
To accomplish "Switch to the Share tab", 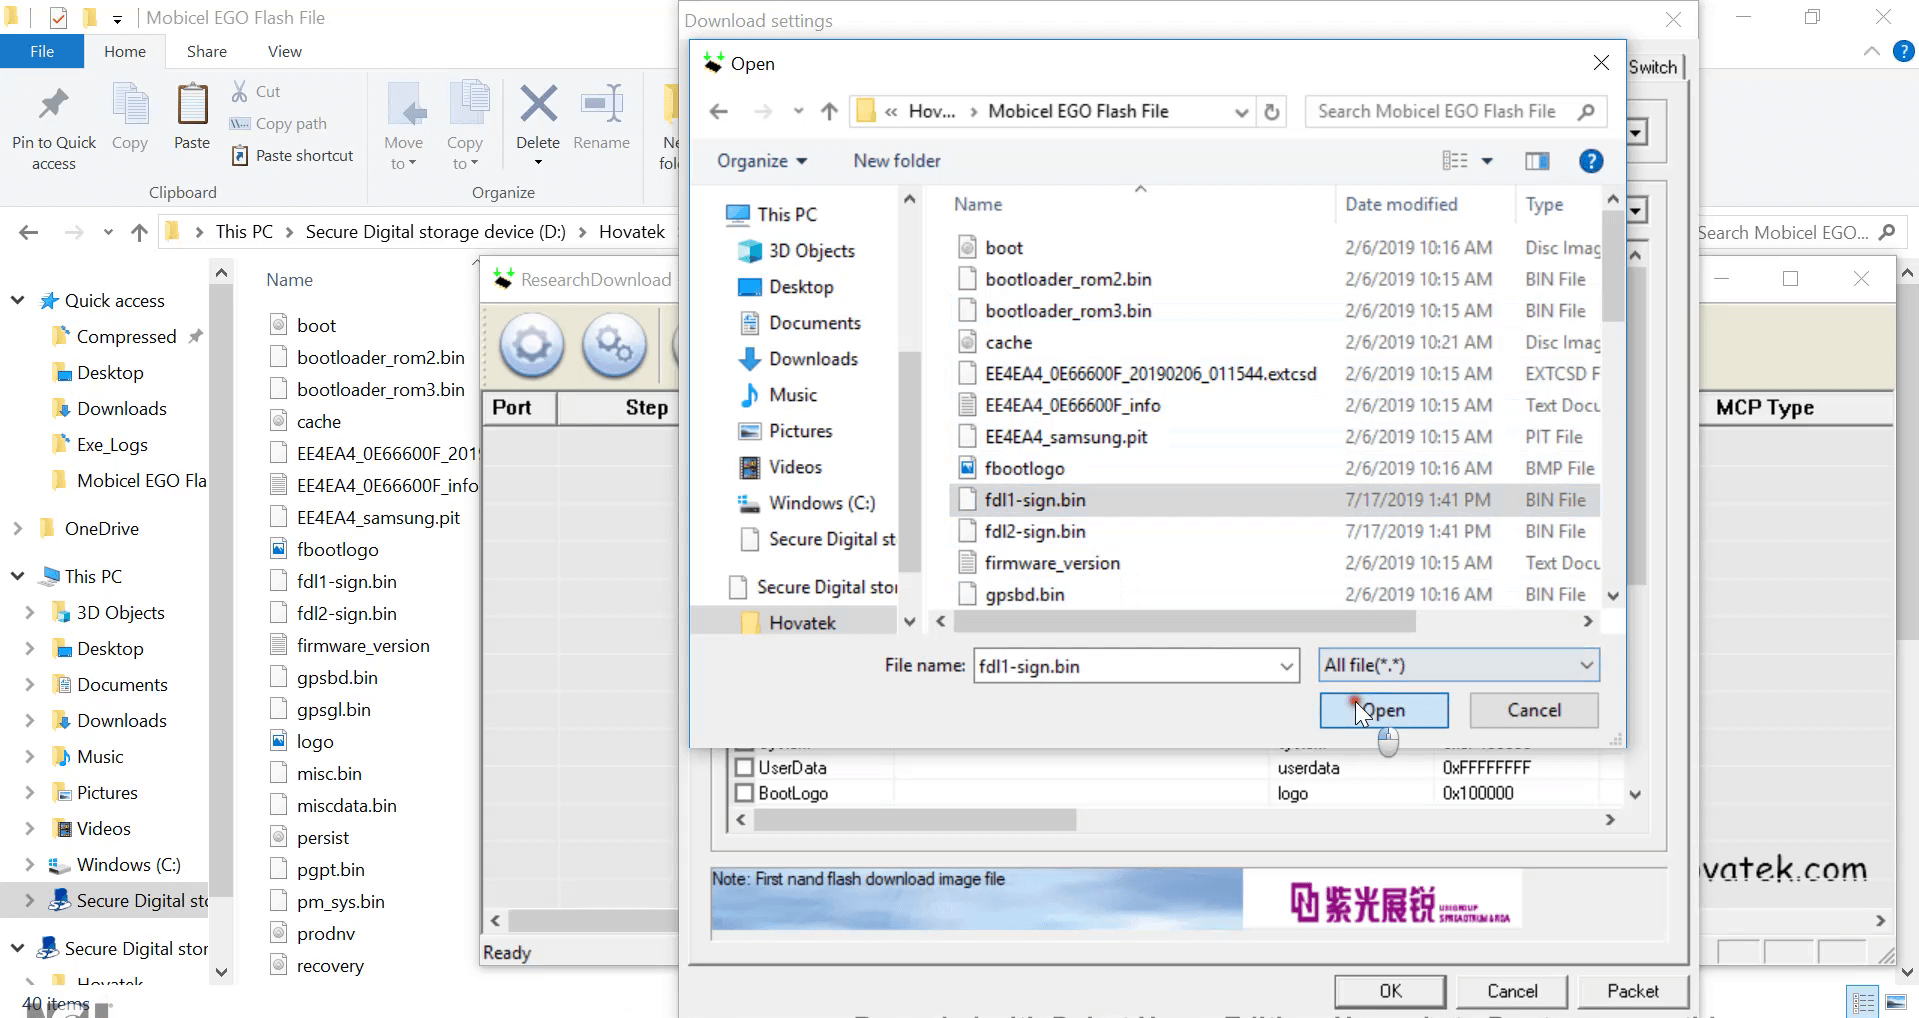I will pos(206,51).
